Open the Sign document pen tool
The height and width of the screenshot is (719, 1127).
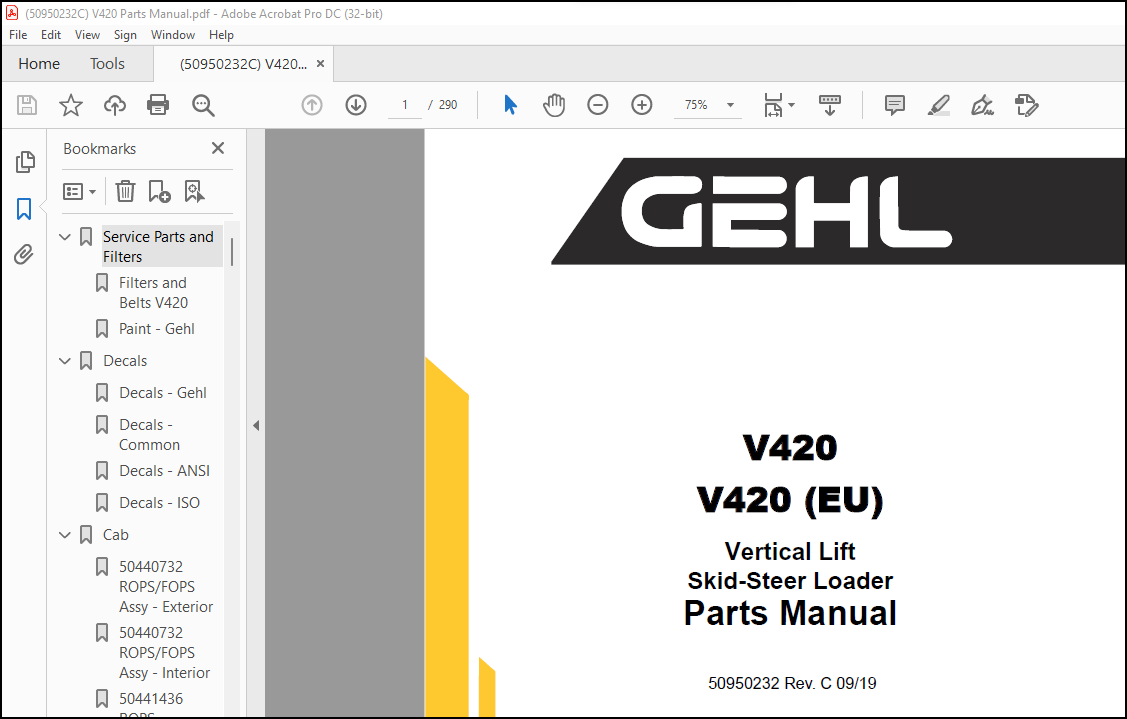pos(983,105)
